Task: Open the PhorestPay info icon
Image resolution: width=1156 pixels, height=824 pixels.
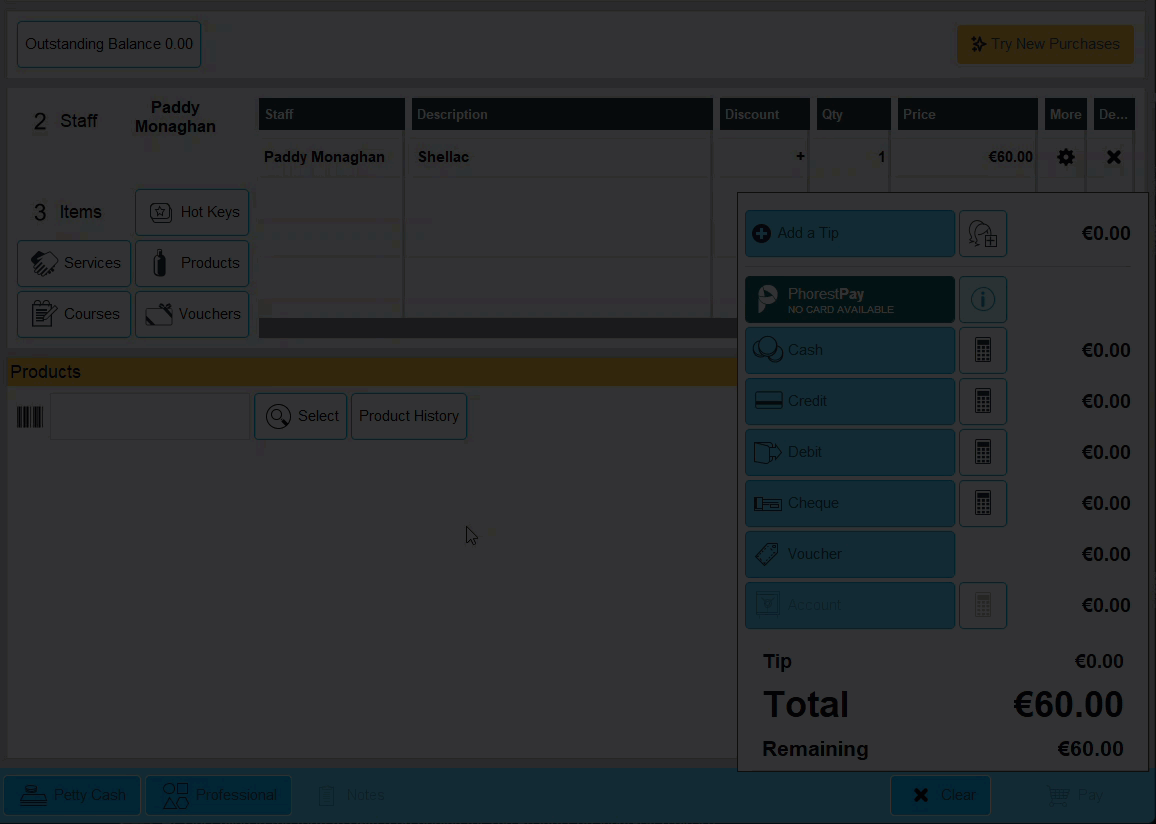Action: point(983,299)
